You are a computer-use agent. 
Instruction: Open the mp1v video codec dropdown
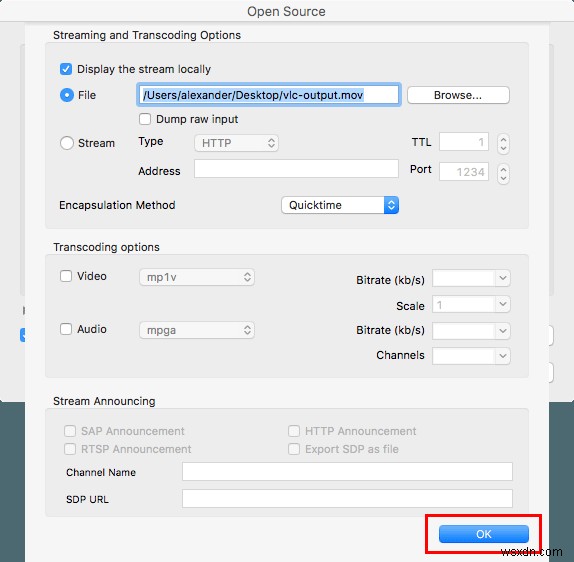point(197,277)
